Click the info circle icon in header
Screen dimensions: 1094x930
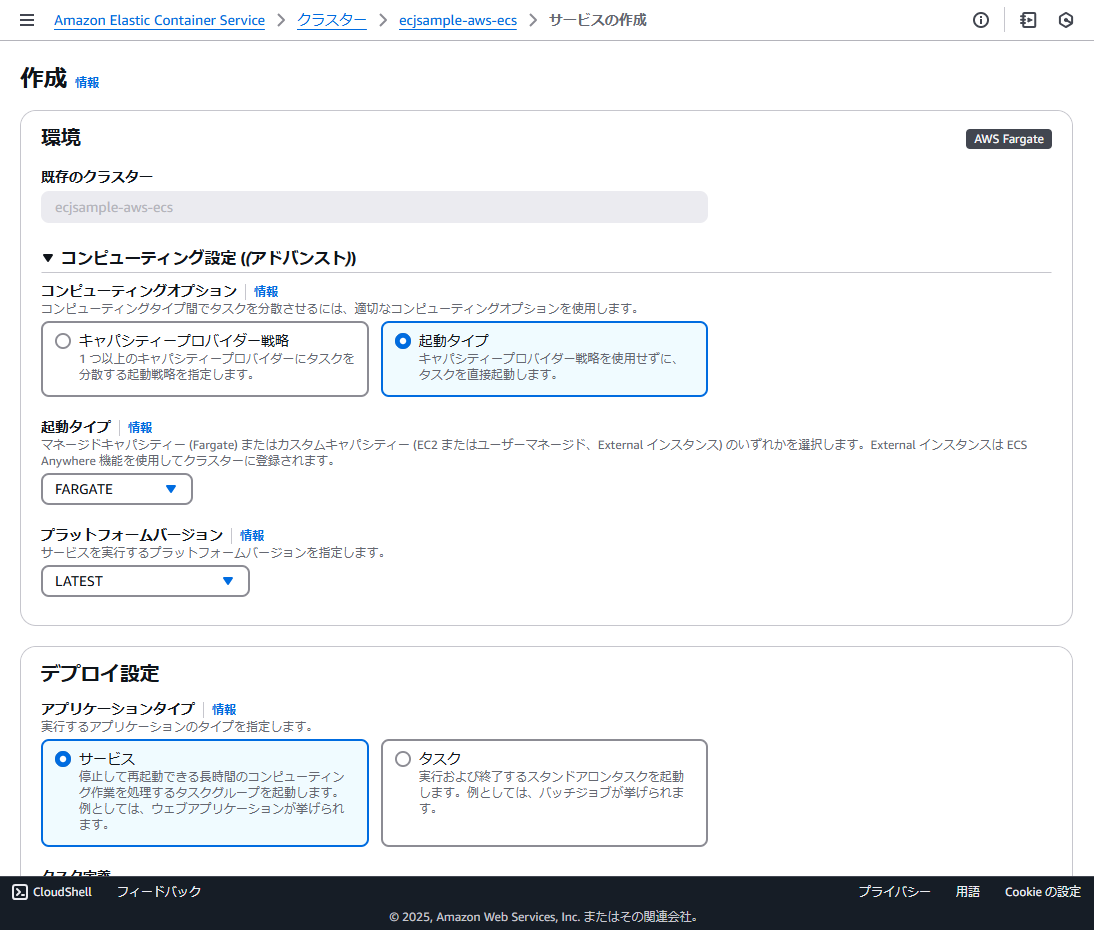[980, 20]
